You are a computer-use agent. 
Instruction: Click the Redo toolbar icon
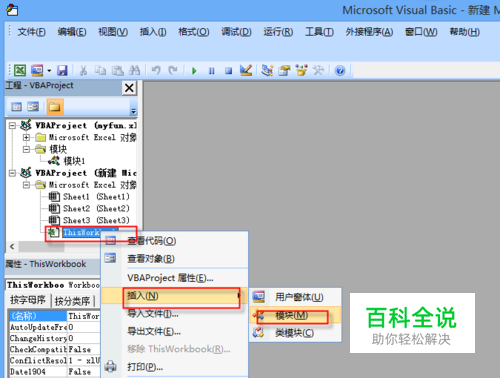[x=173, y=70]
